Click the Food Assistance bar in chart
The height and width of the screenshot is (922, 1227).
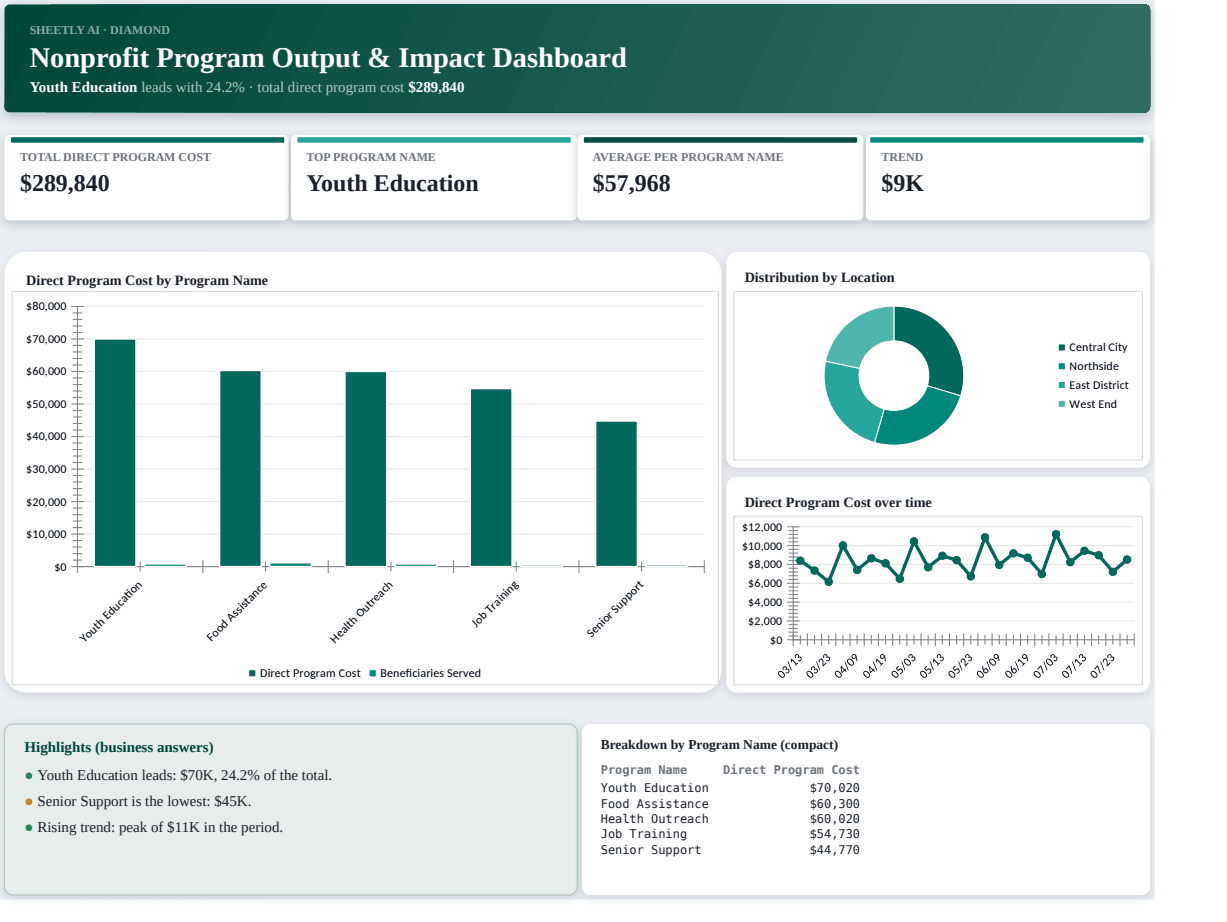240,469
